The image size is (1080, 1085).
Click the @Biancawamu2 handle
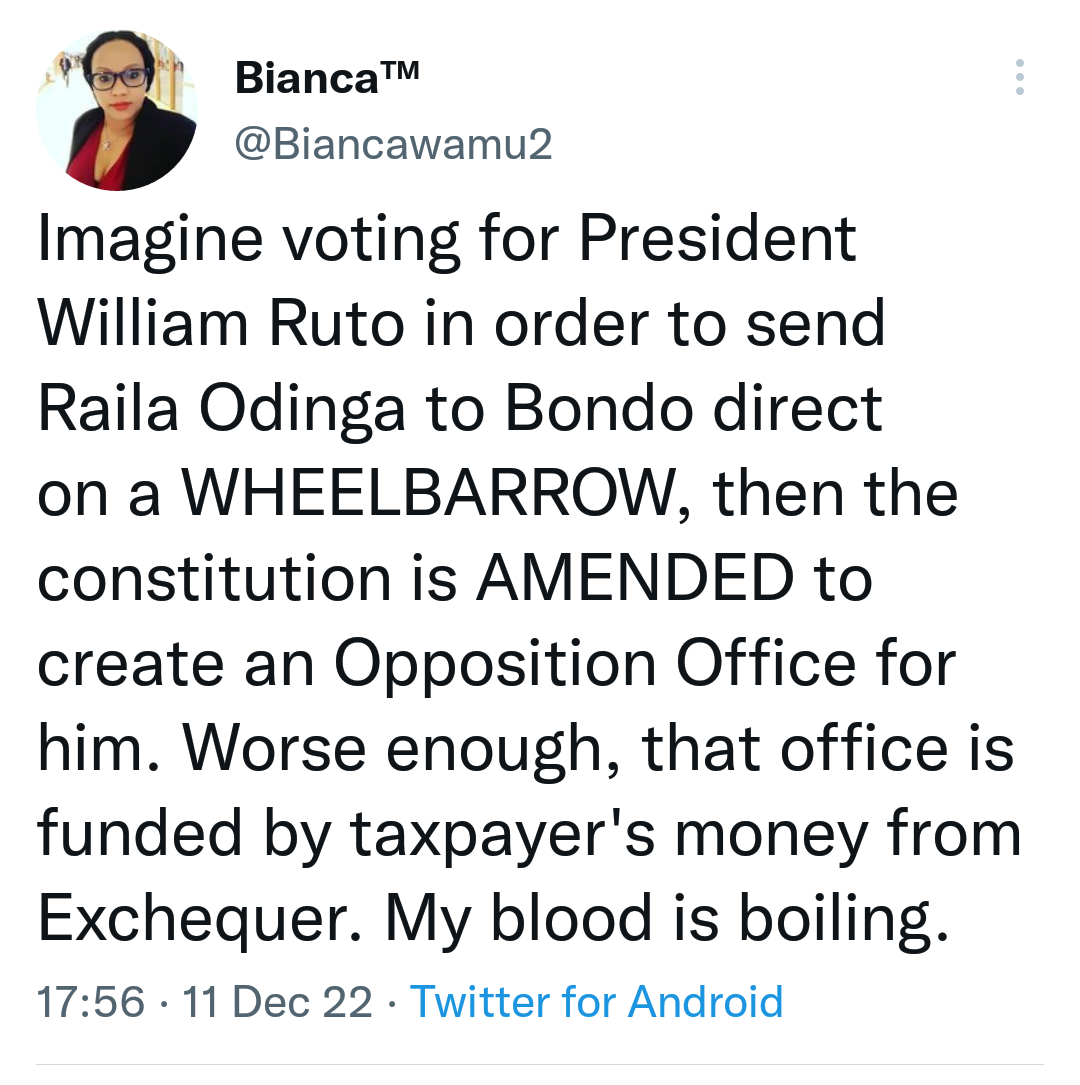(x=393, y=145)
